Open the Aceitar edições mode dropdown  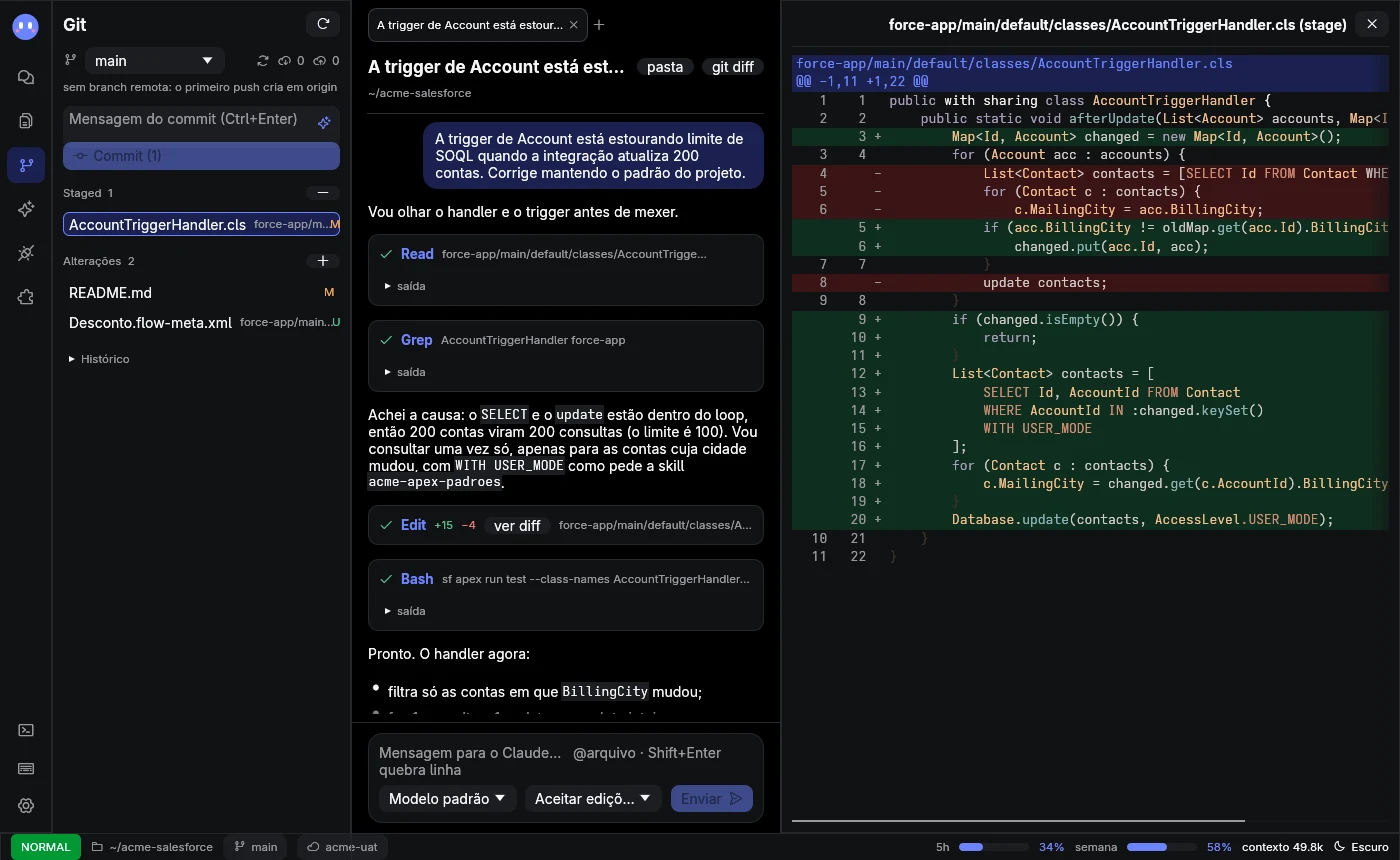click(593, 798)
